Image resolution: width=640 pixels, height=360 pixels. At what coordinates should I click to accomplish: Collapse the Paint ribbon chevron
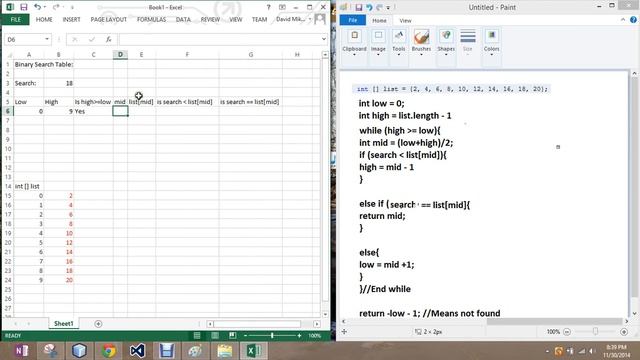point(623,20)
